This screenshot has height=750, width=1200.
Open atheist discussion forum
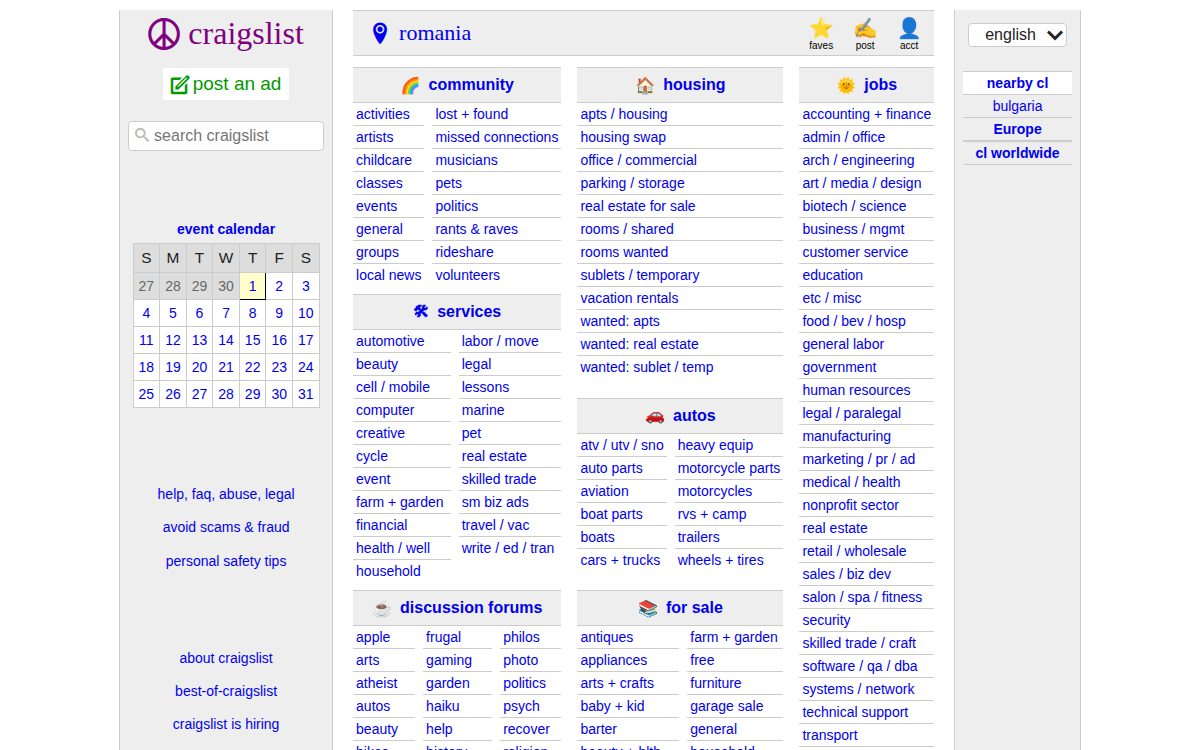pyautogui.click(x=377, y=683)
